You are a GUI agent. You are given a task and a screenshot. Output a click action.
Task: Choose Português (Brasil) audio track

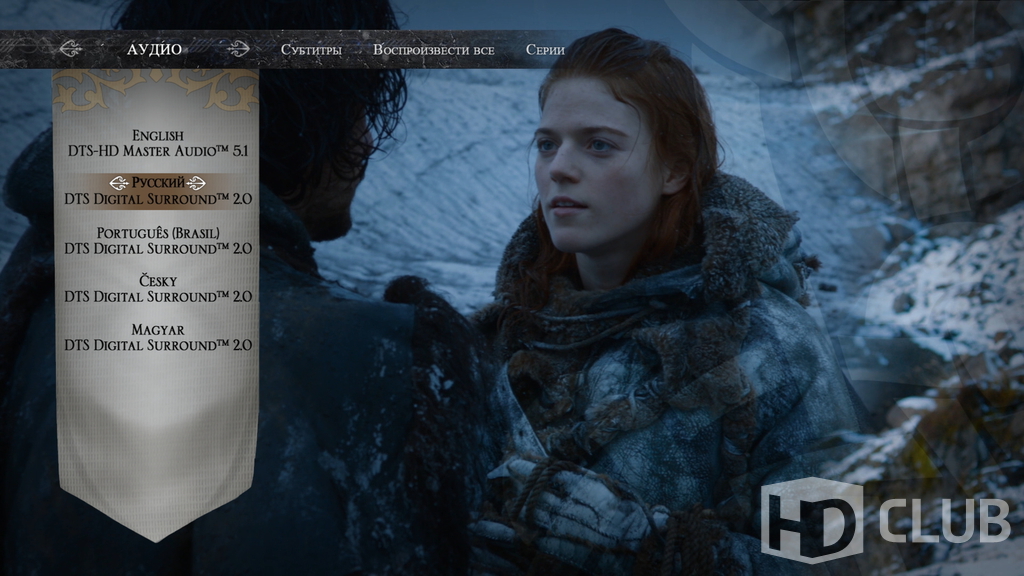click(158, 240)
